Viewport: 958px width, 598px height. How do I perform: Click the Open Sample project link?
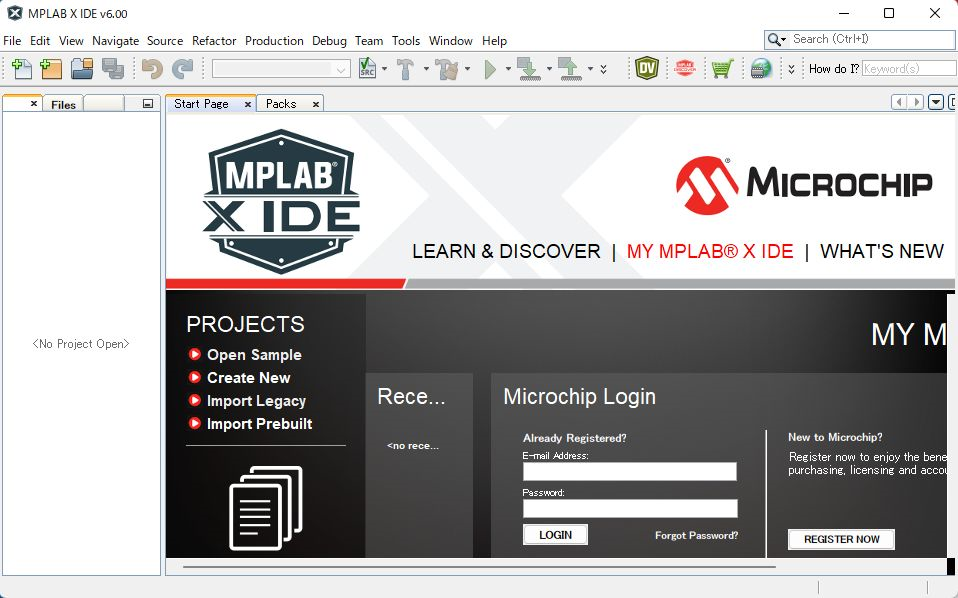(x=254, y=355)
